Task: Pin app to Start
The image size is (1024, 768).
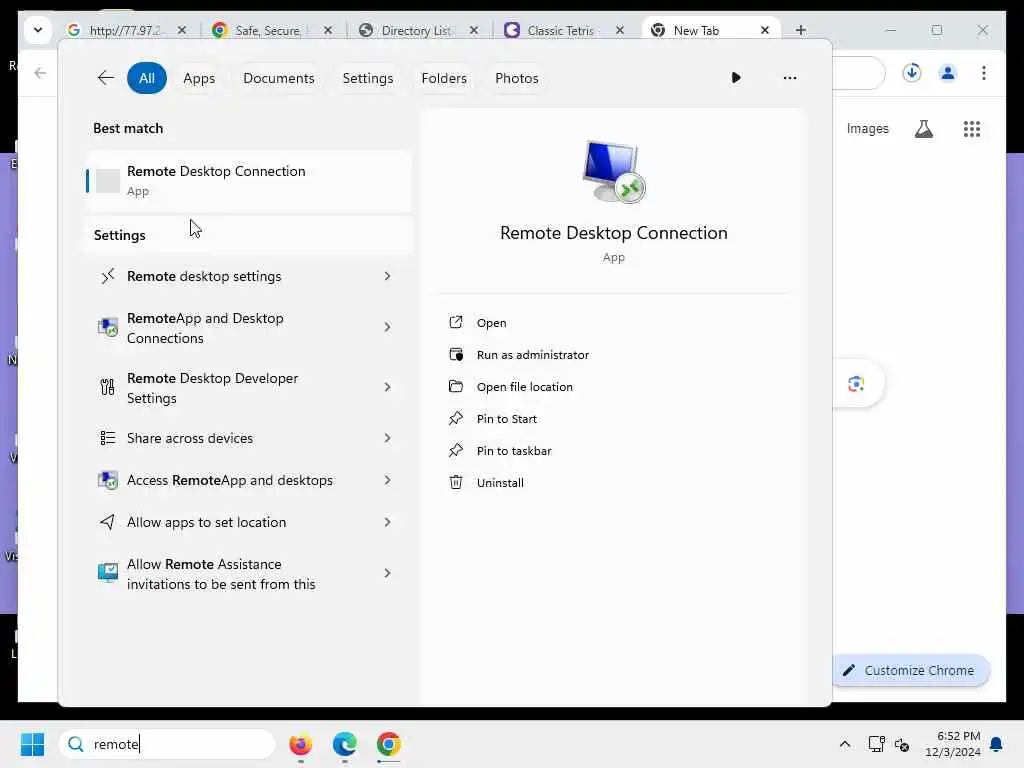Action: [506, 419]
